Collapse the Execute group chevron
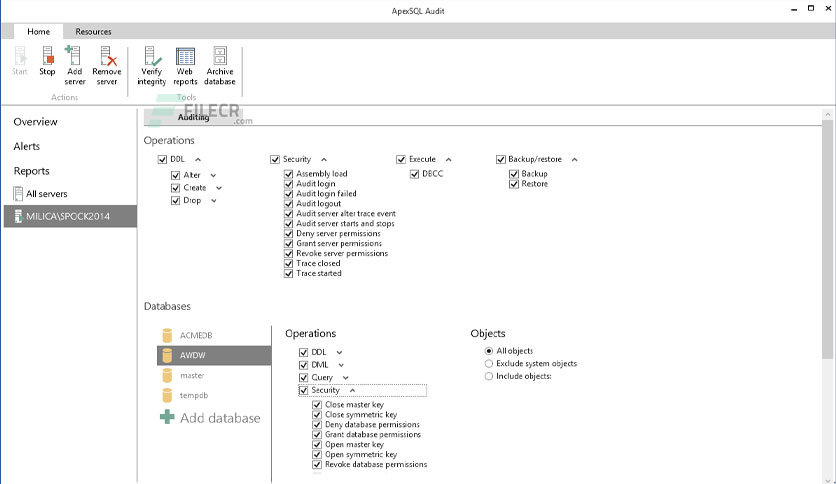 coord(448,159)
